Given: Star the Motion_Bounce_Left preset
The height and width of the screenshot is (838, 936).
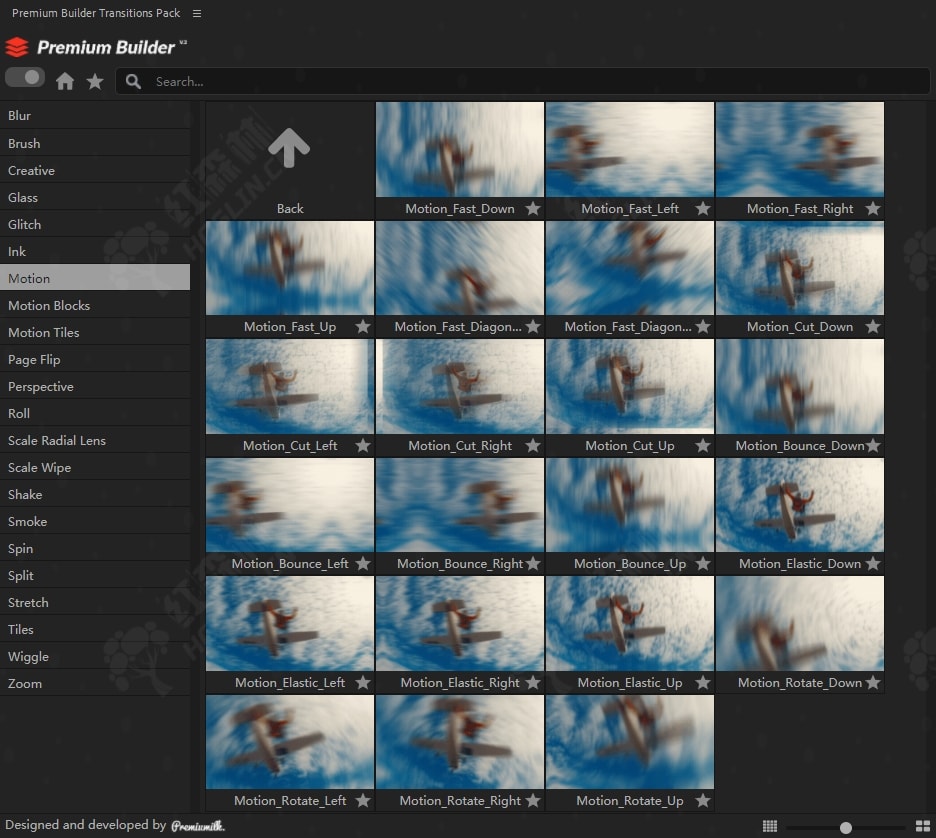Looking at the screenshot, I should tap(363, 563).
